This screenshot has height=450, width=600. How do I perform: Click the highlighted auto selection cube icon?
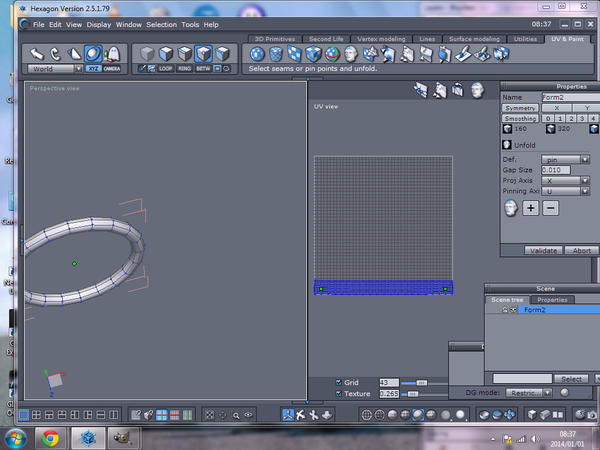coord(203,54)
